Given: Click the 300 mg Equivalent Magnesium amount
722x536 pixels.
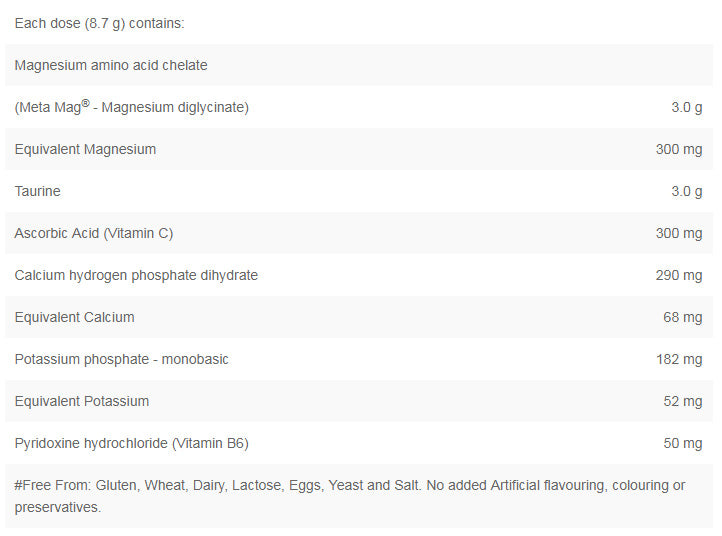Looking at the screenshot, I should click(679, 149).
